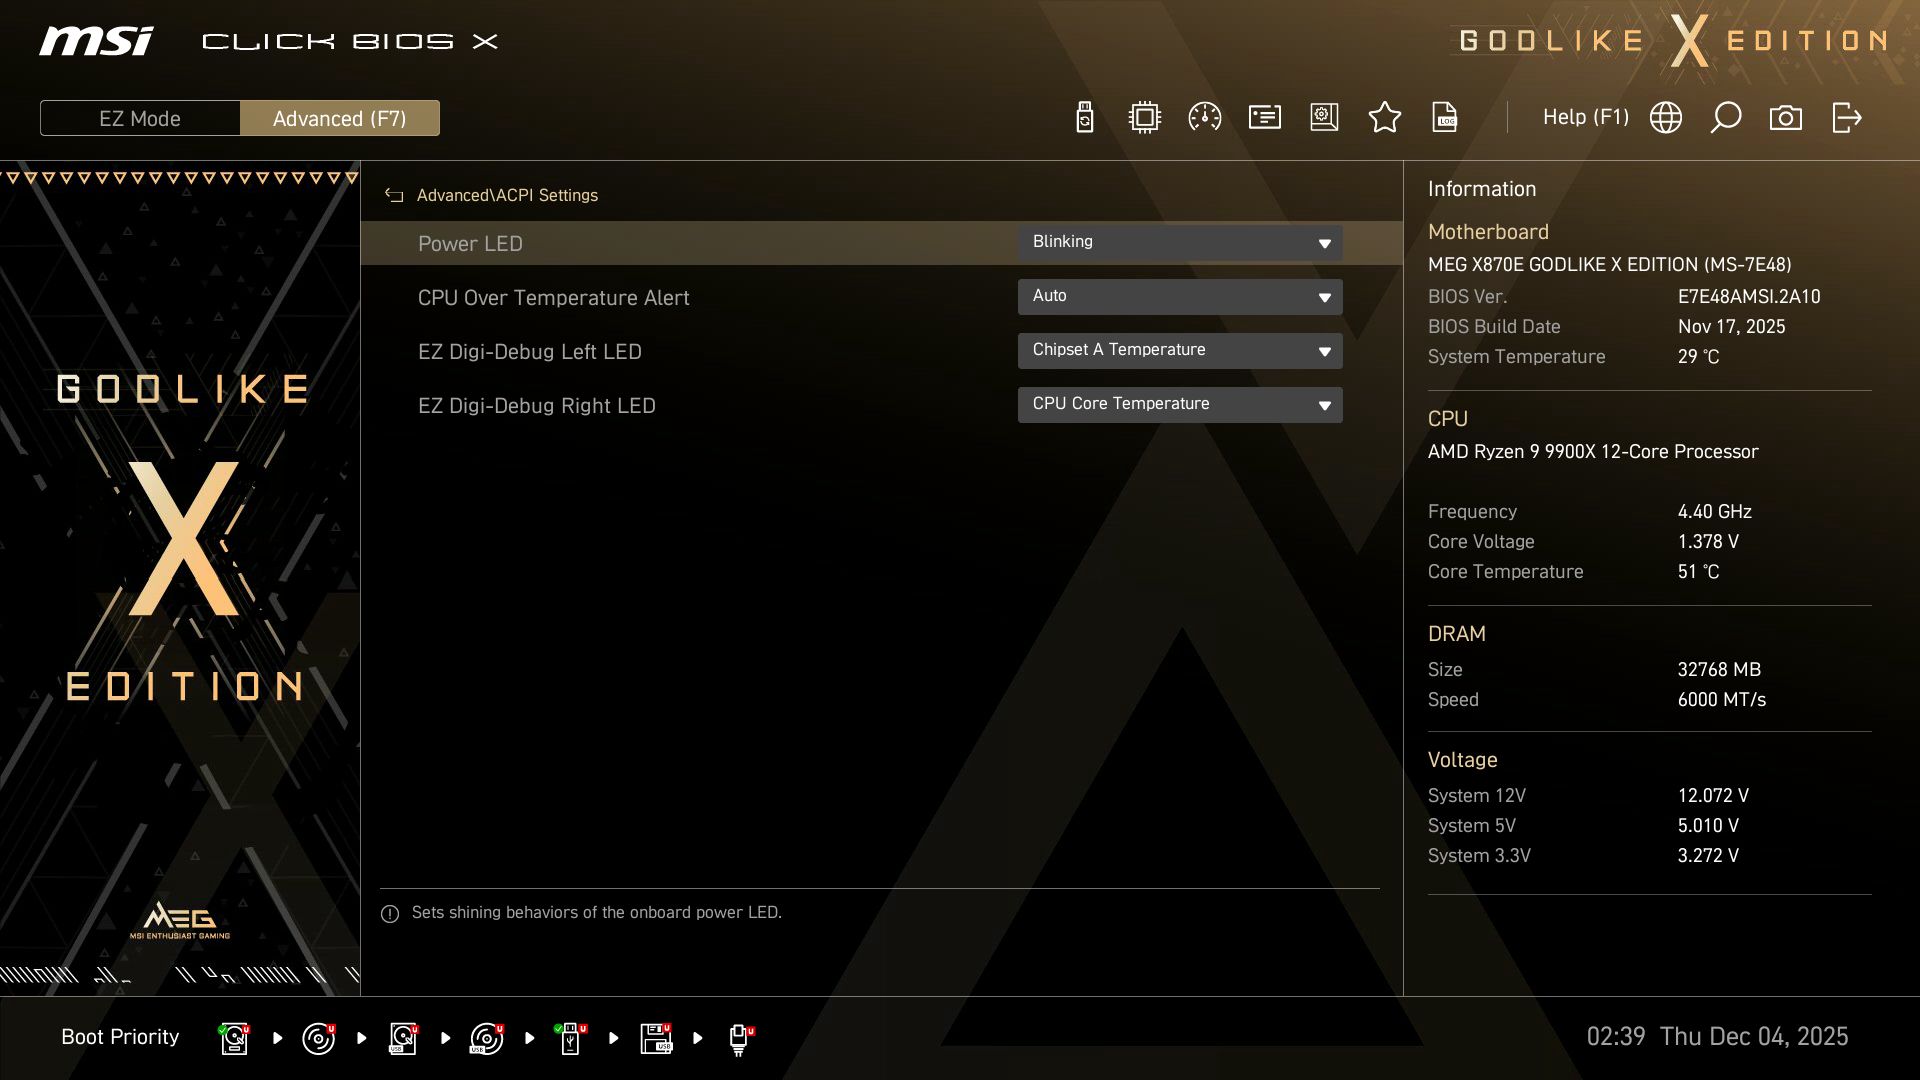Viewport: 1920px width, 1080px height.
Task: Open the Power LED dropdown
Action: coord(1180,242)
